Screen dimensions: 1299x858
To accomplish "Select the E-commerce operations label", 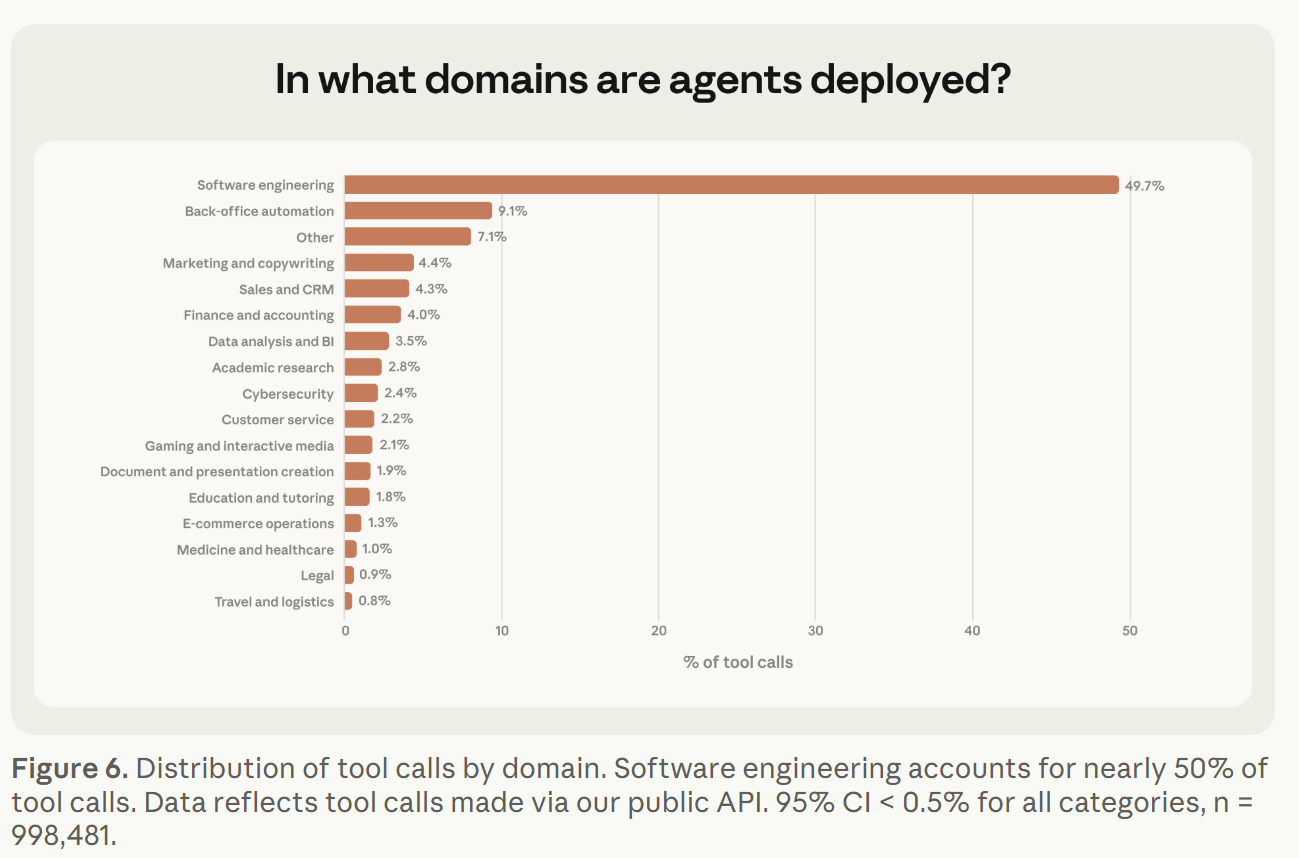I will pos(258,523).
